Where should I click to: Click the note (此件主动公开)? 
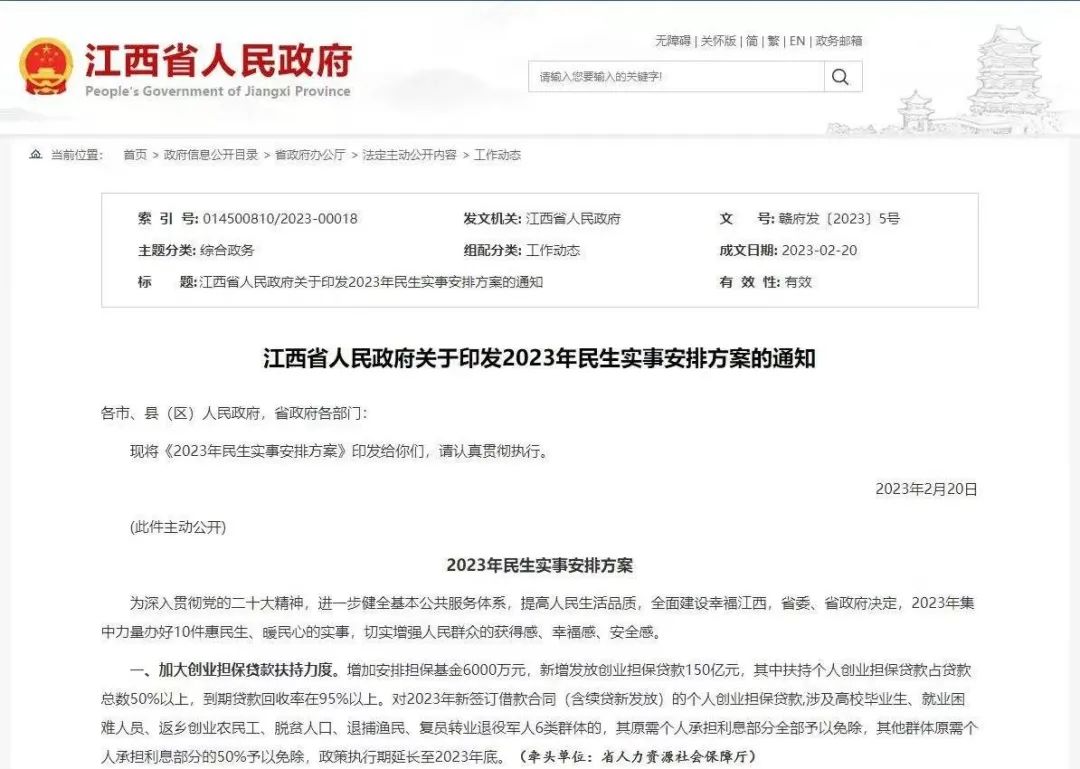tap(178, 527)
